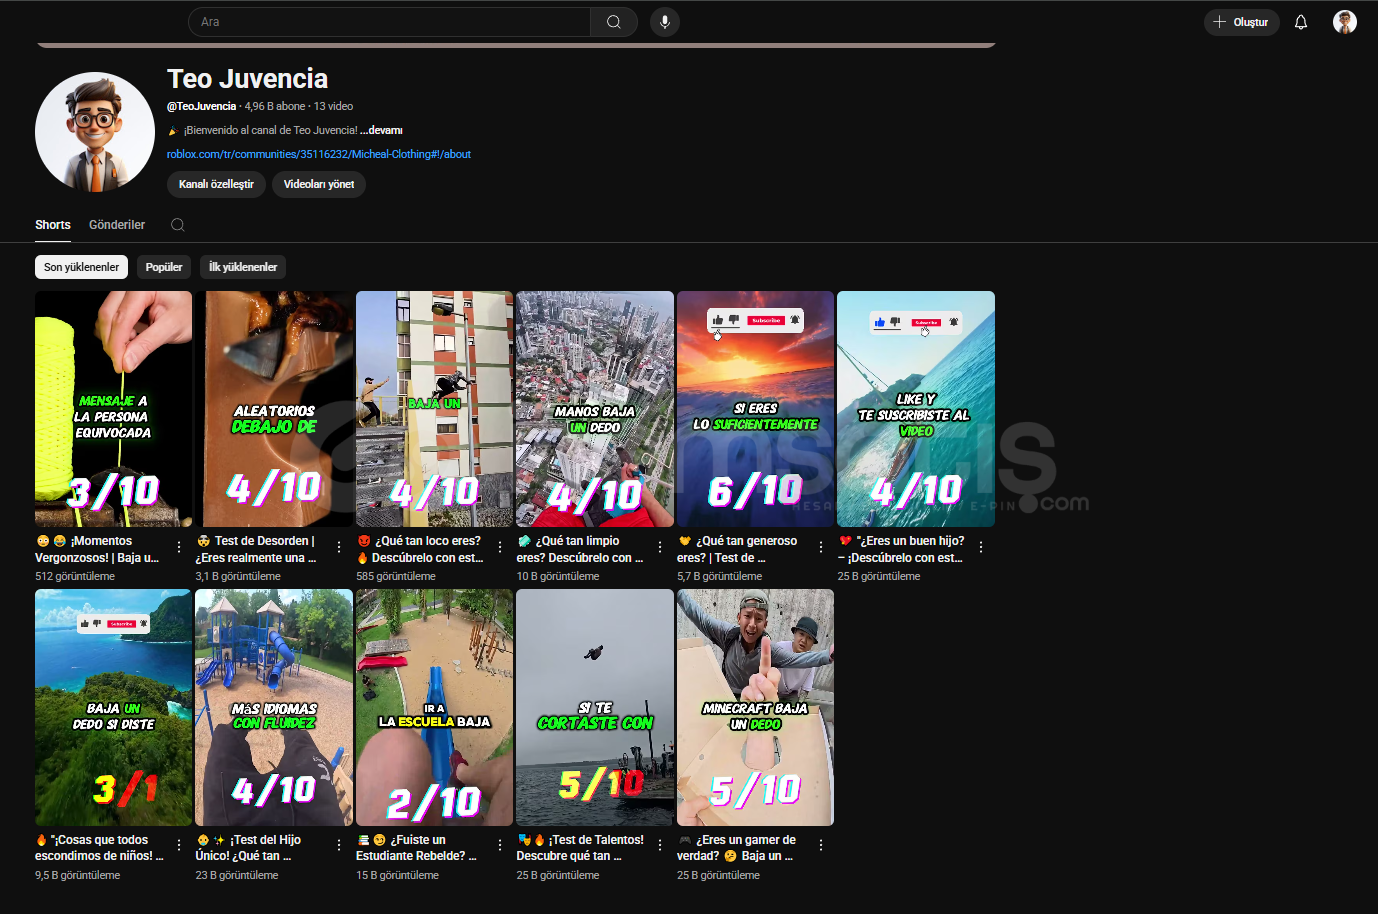Viewport: 1378px width, 914px height.
Task: Open options for Eres un gamer de verdad short
Action: click(821, 845)
